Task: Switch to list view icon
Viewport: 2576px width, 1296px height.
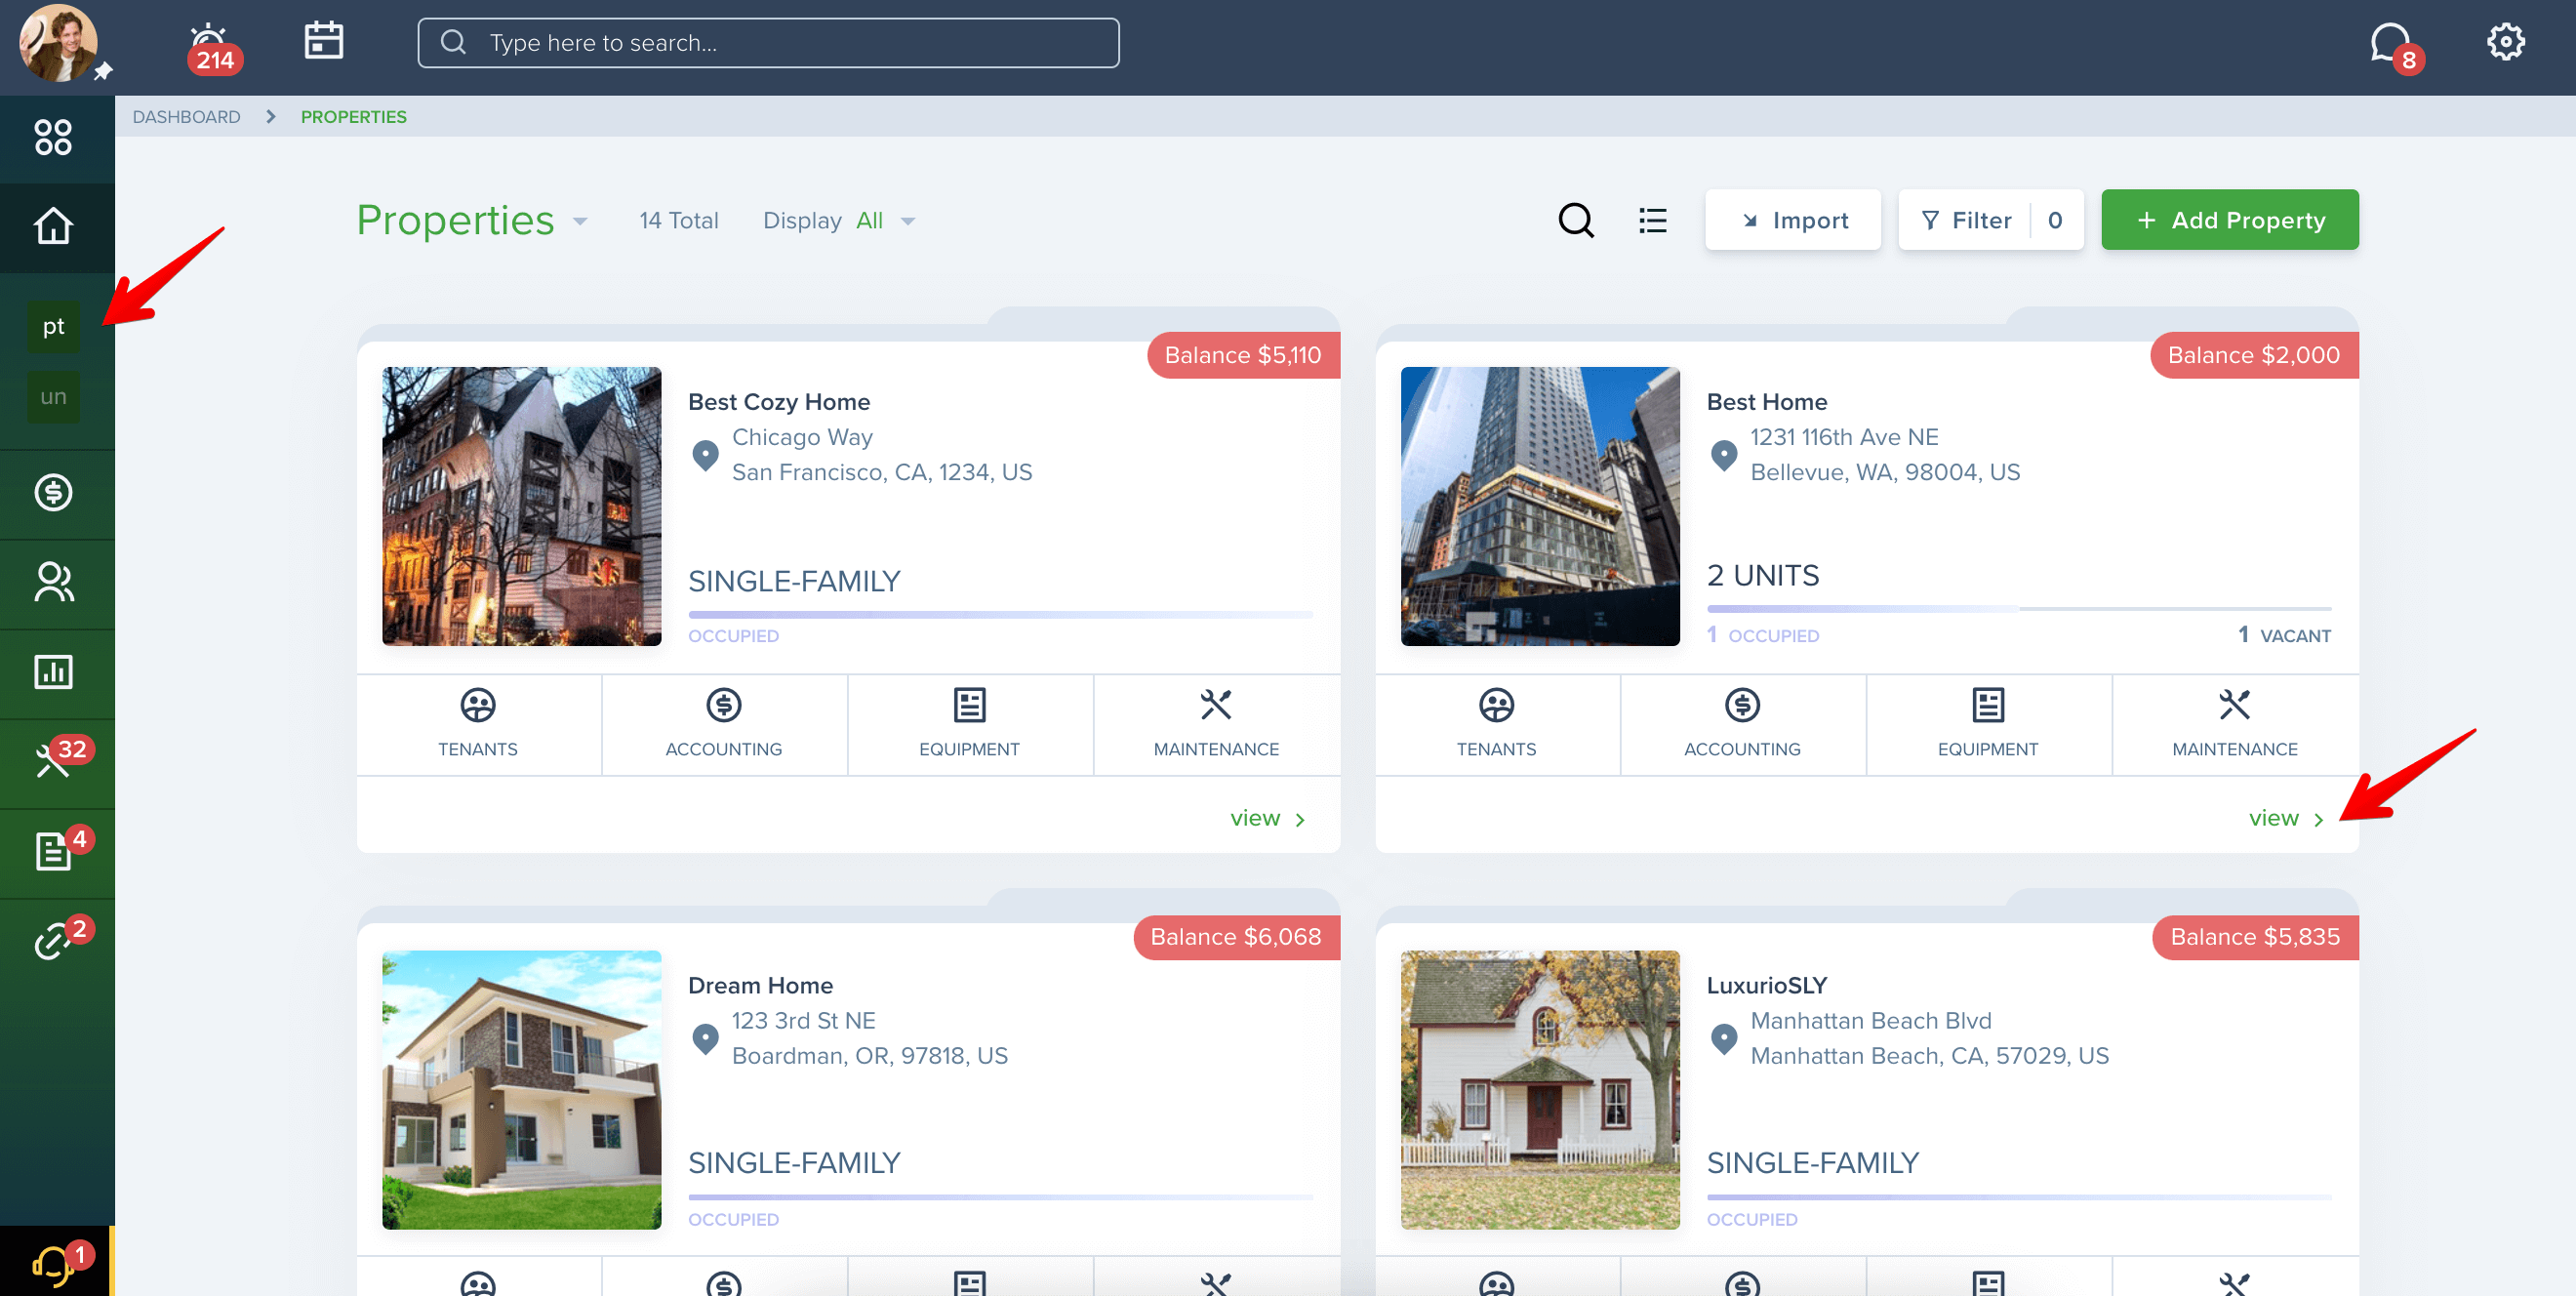Action: pyautogui.click(x=1652, y=220)
